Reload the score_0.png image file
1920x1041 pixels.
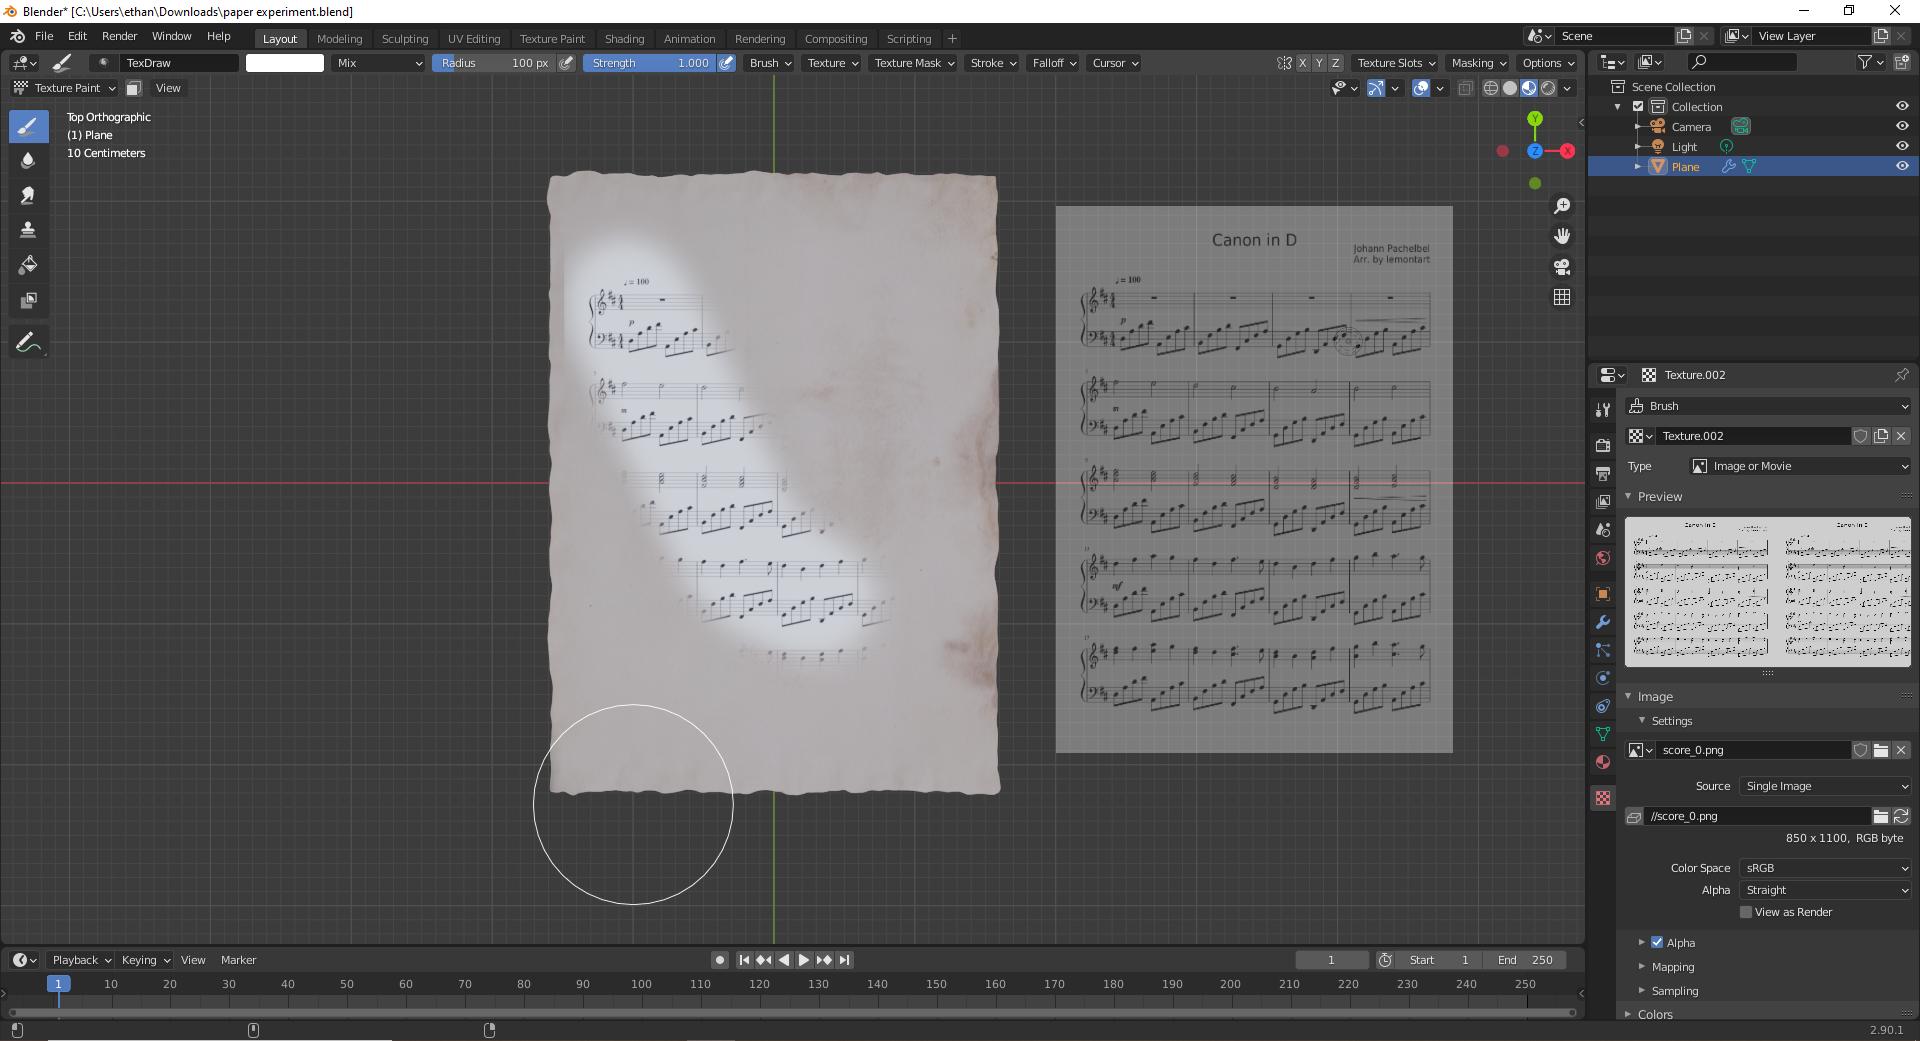1901,816
